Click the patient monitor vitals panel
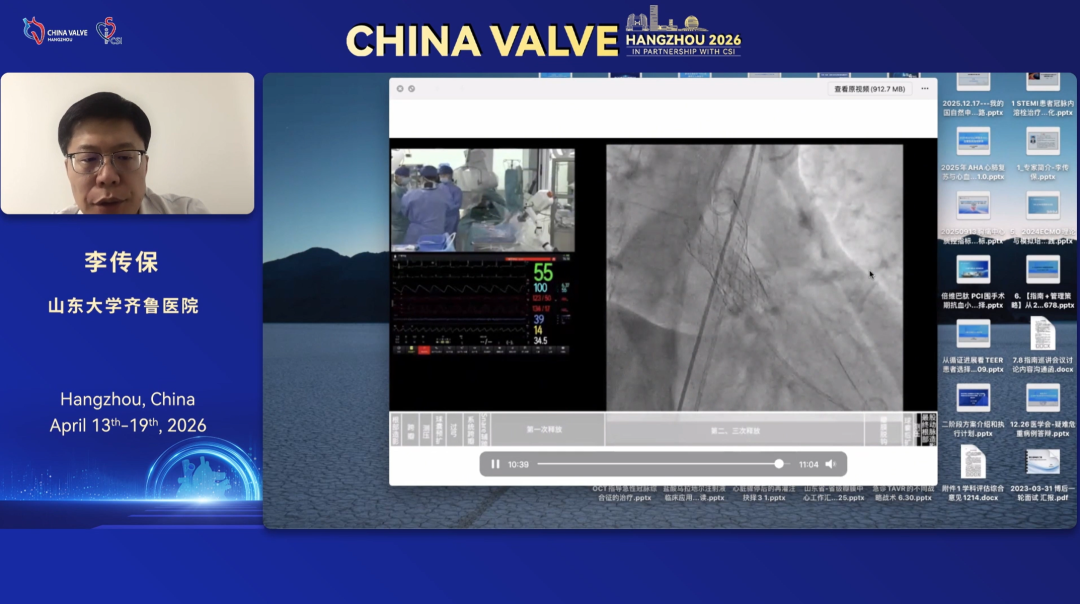 click(x=482, y=304)
